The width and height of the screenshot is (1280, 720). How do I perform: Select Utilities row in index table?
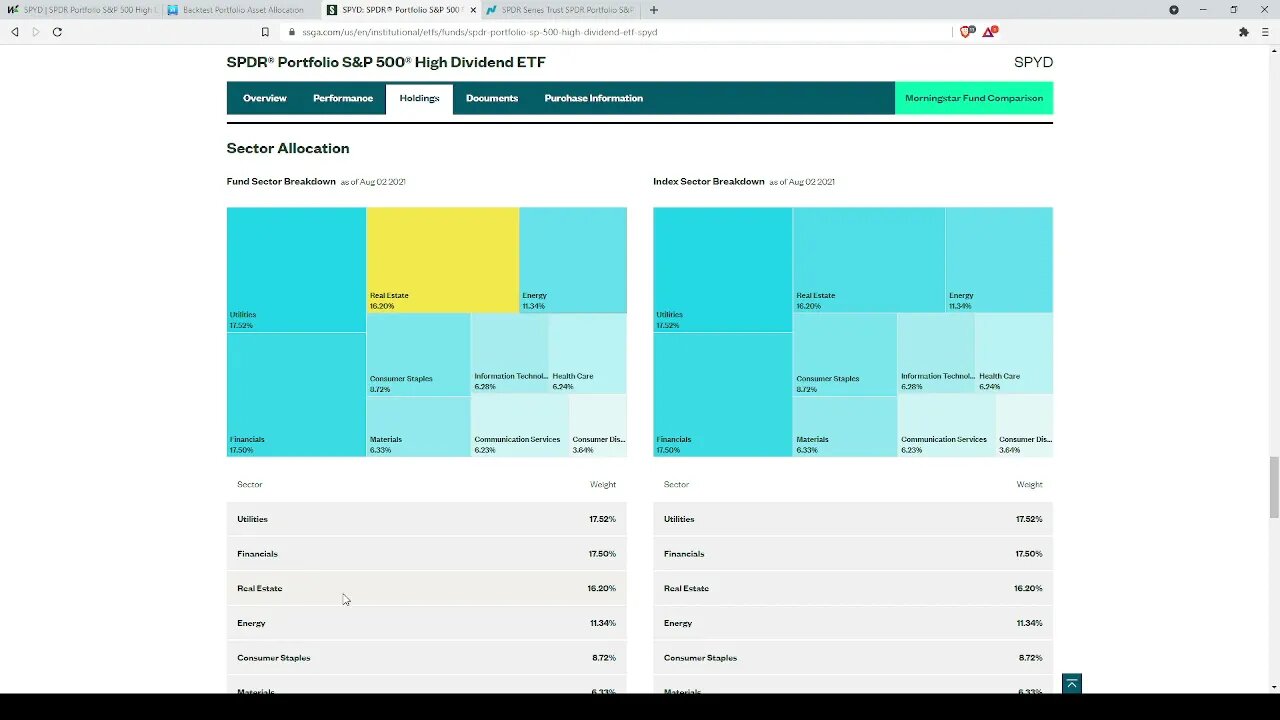(853, 519)
